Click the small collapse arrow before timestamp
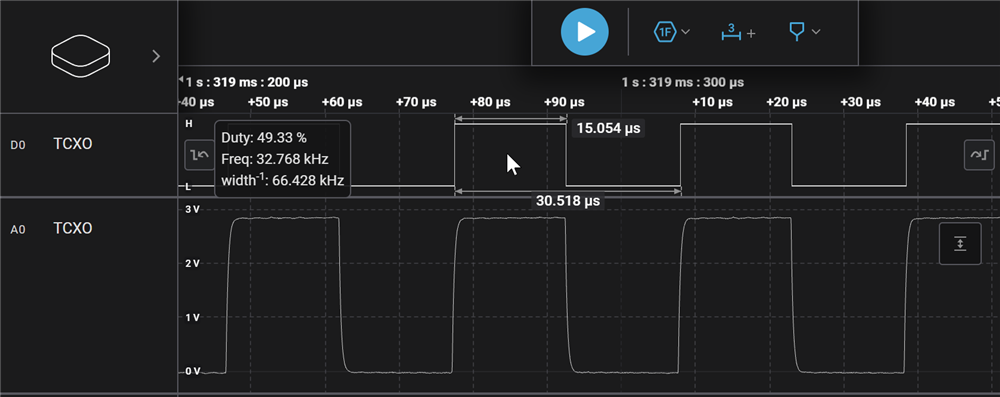This screenshot has width=1000, height=397. pyautogui.click(x=181, y=79)
